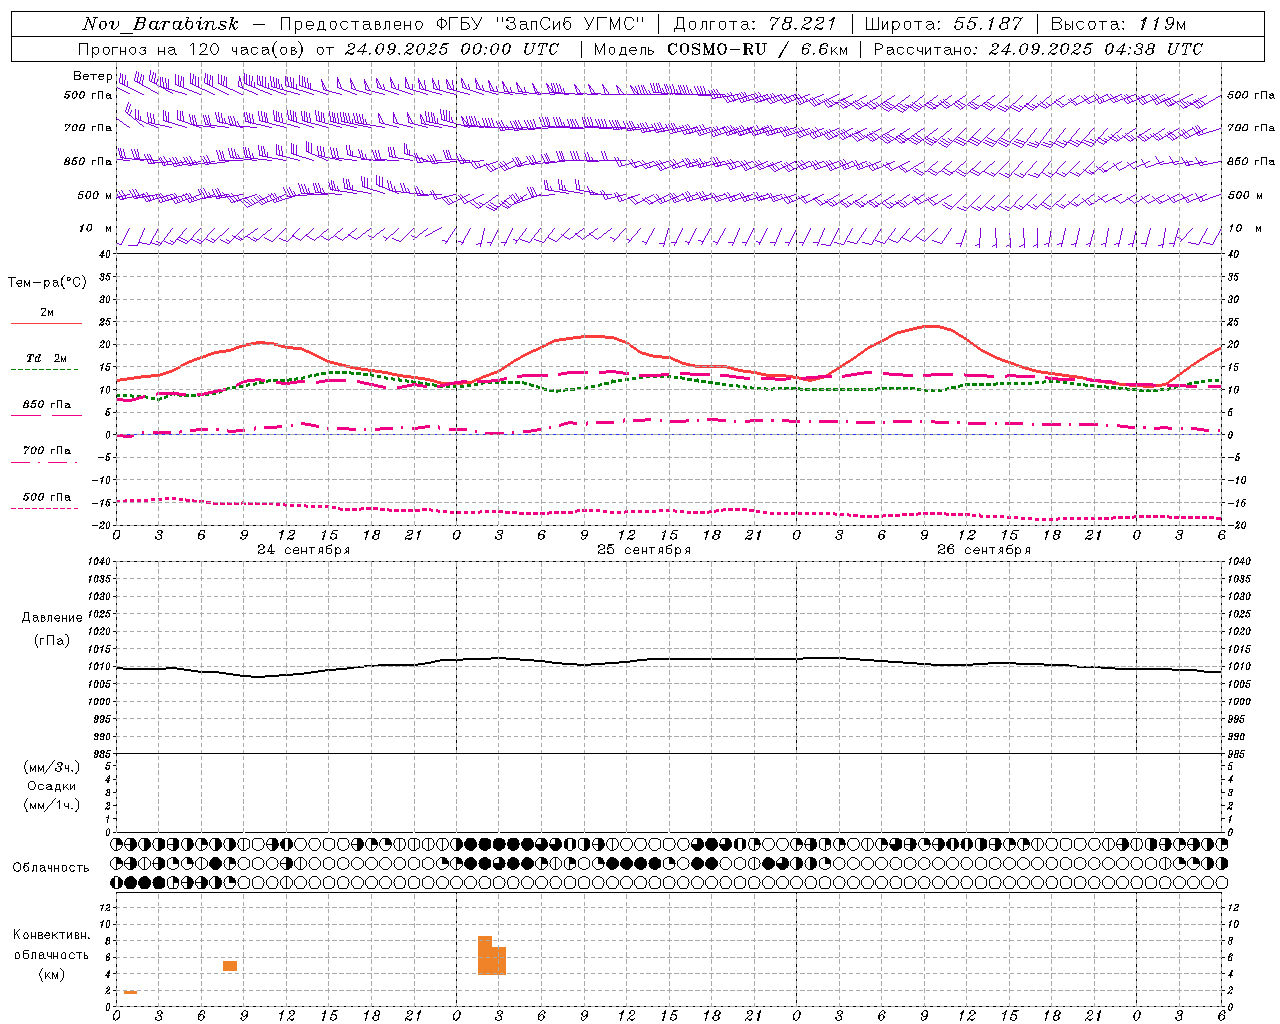The image size is (1280, 1024).
Task: Click the Осадки precipitation label
Action: (x=52, y=786)
